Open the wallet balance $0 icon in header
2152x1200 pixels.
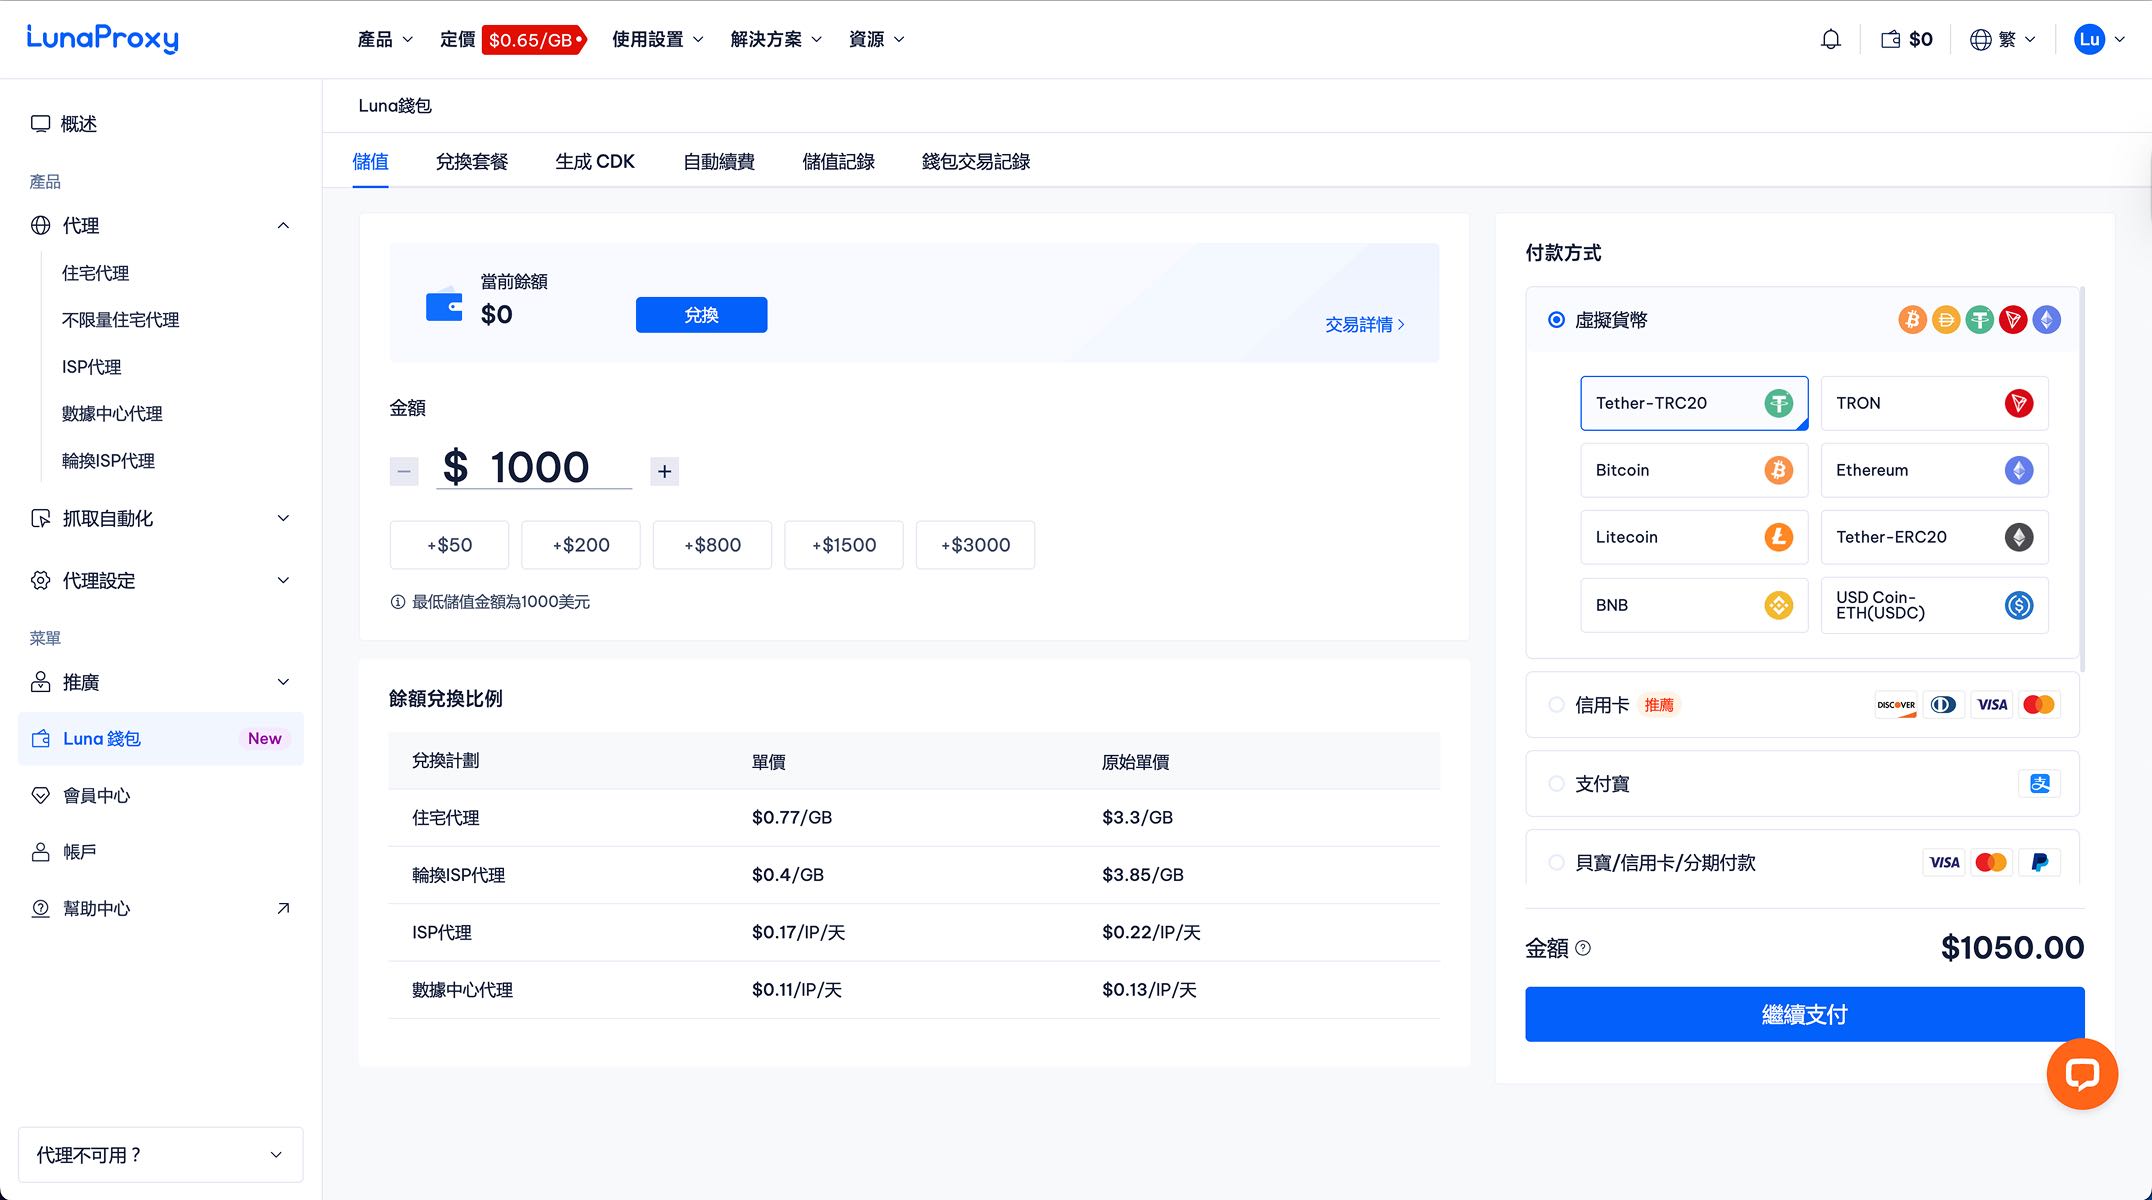[1906, 39]
